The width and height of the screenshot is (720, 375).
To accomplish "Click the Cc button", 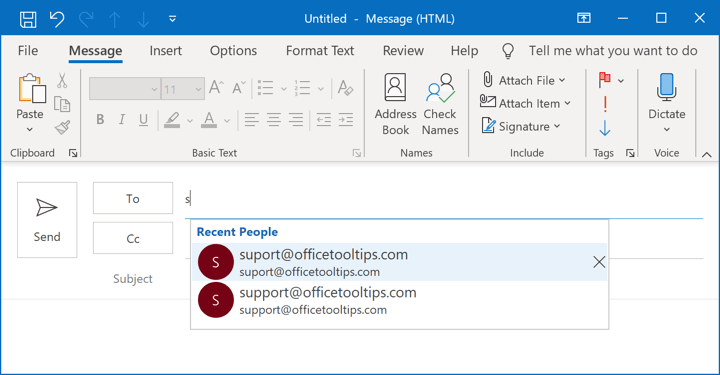I will coord(133,238).
